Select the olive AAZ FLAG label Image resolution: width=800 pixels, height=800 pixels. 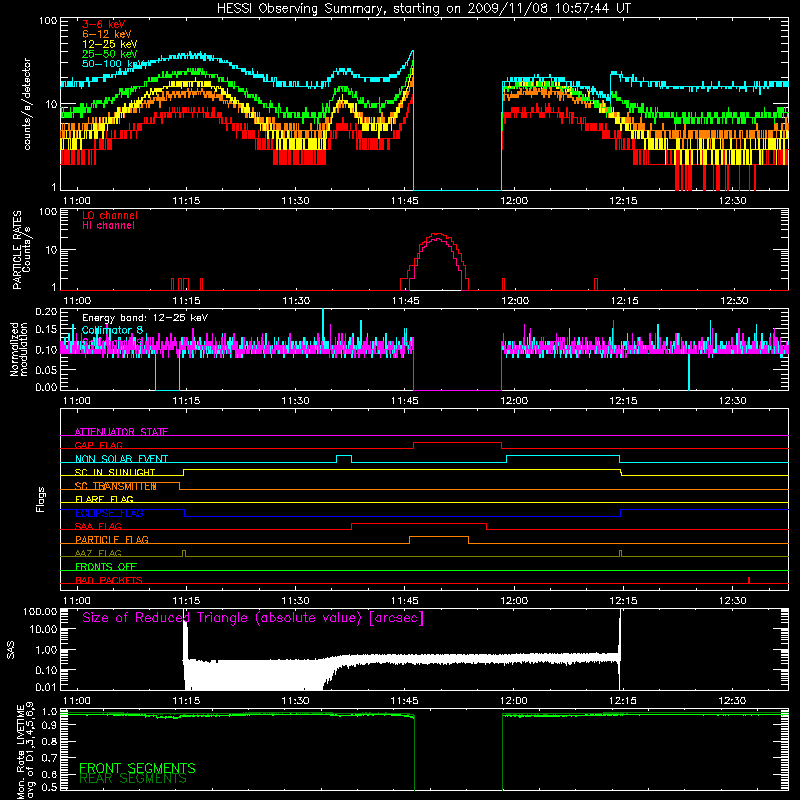(x=98, y=554)
